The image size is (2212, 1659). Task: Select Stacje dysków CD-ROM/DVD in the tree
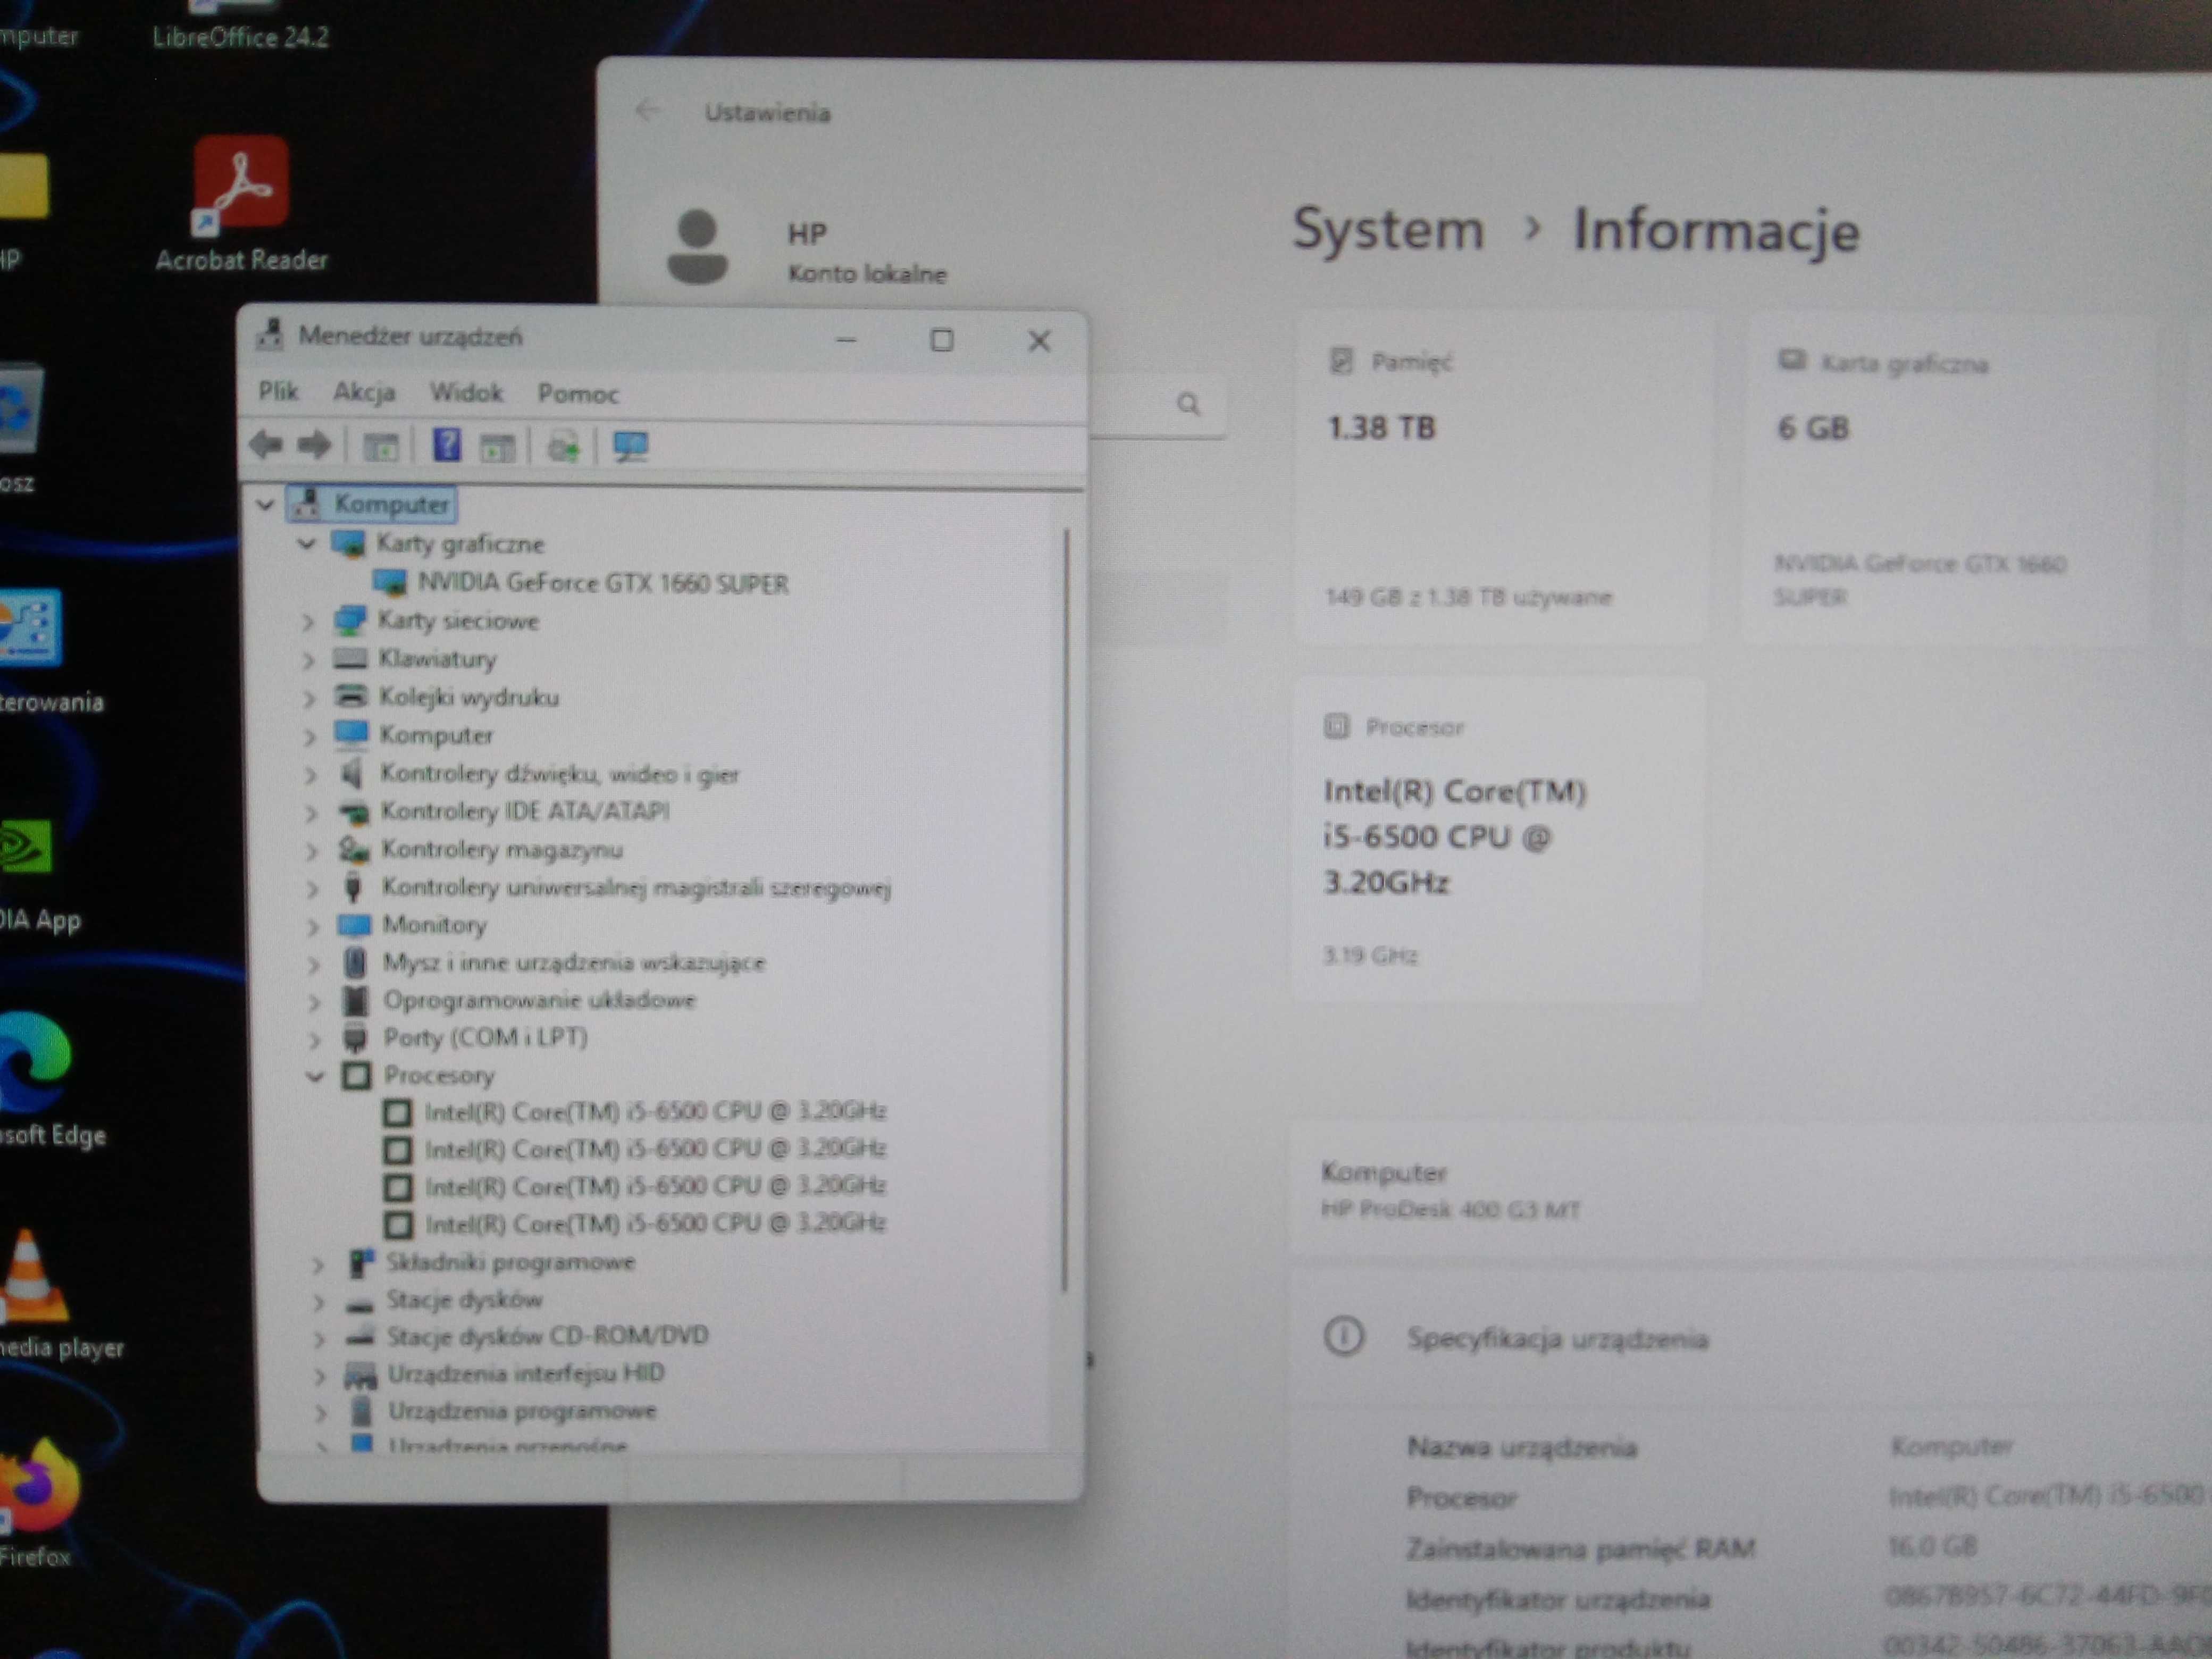(548, 1336)
